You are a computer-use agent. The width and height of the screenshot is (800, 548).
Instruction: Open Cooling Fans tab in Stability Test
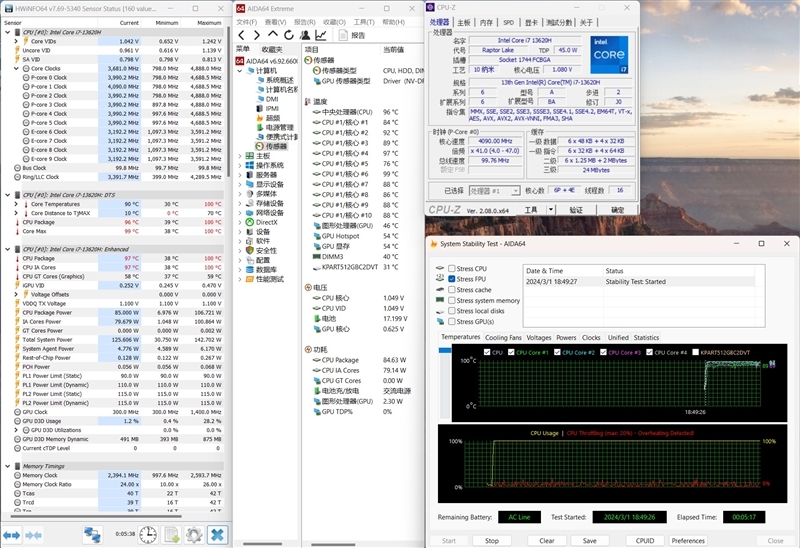[503, 338]
